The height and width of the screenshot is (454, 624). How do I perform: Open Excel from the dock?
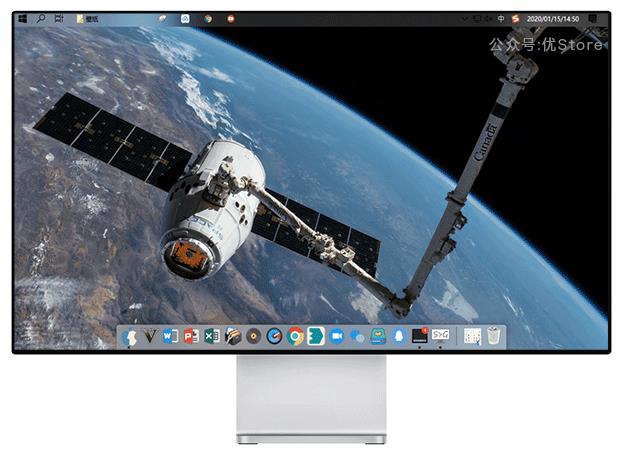click(211, 337)
